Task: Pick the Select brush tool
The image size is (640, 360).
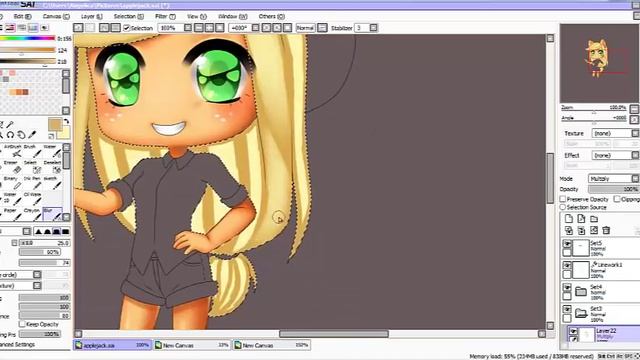Action: coord(33,167)
